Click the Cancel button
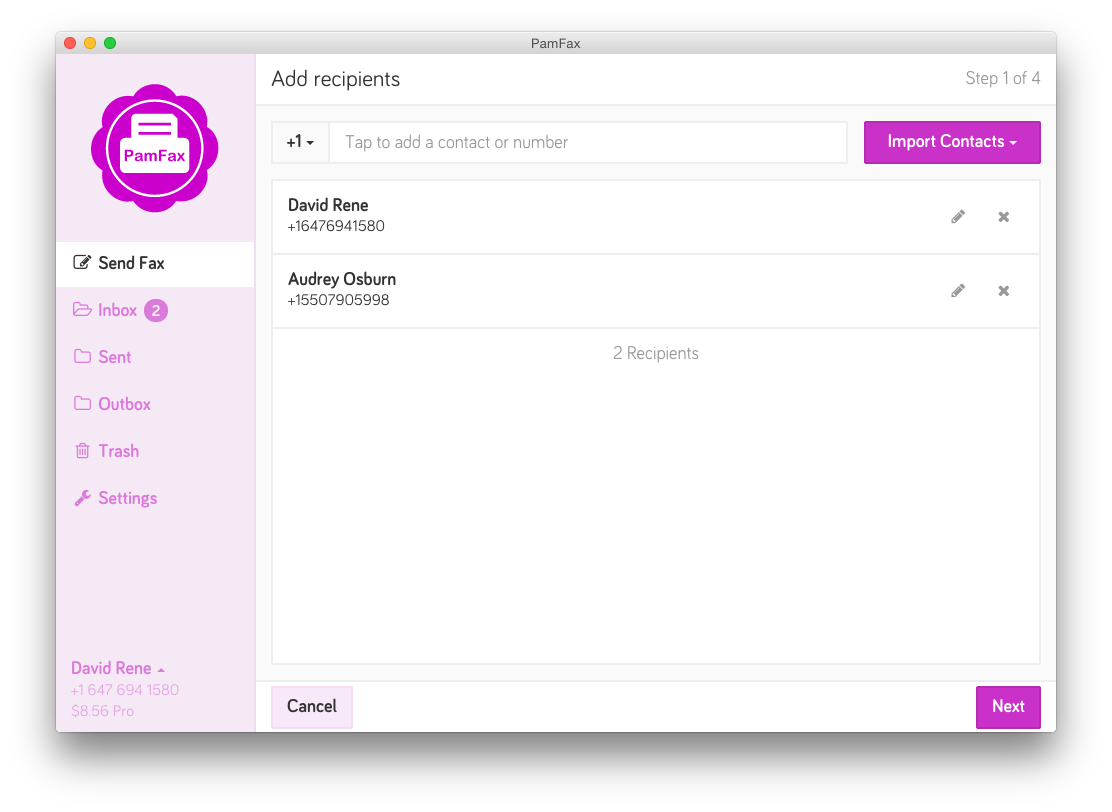The image size is (1112, 812). (x=312, y=707)
